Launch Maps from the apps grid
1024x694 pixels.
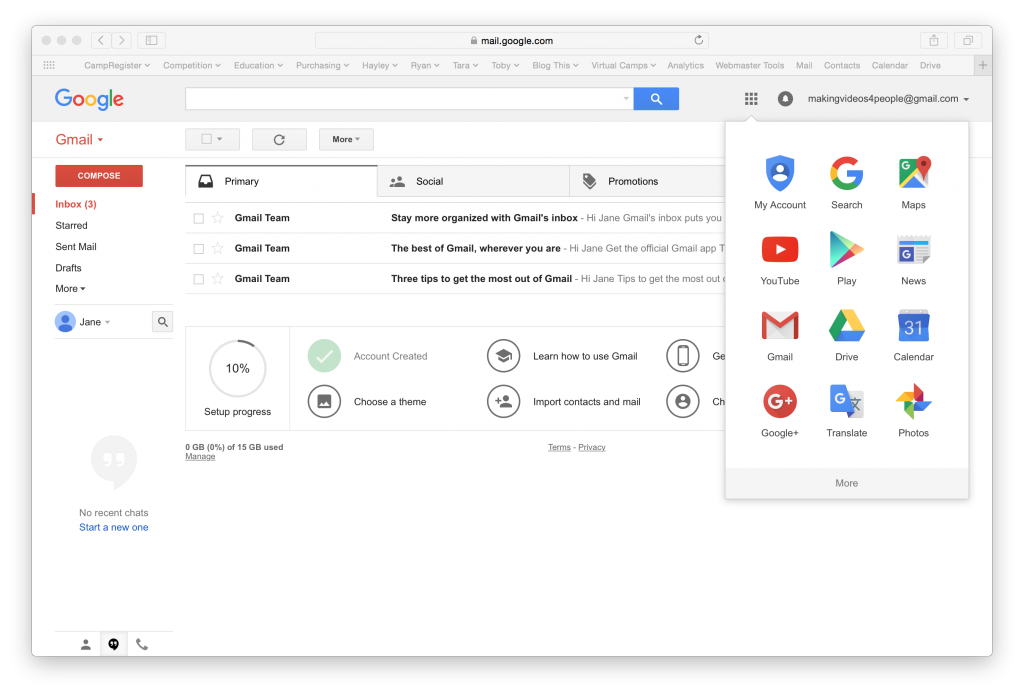(913, 182)
